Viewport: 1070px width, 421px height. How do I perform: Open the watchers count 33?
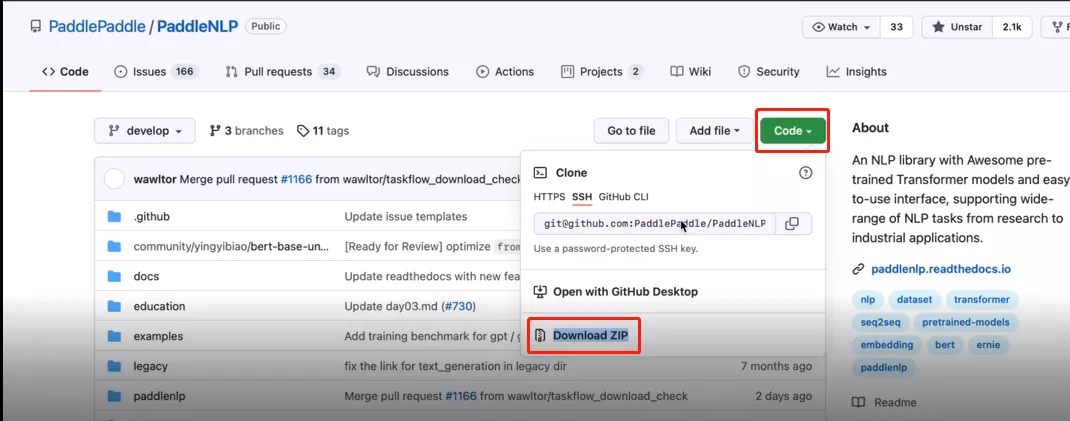(897, 27)
